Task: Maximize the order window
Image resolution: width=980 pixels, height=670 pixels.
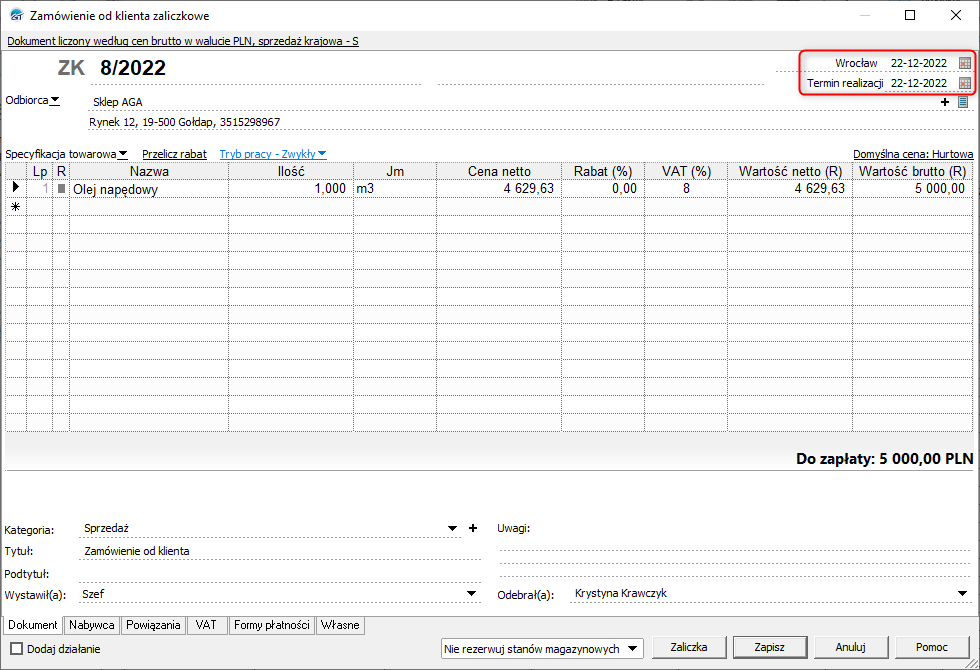Action: 910,15
